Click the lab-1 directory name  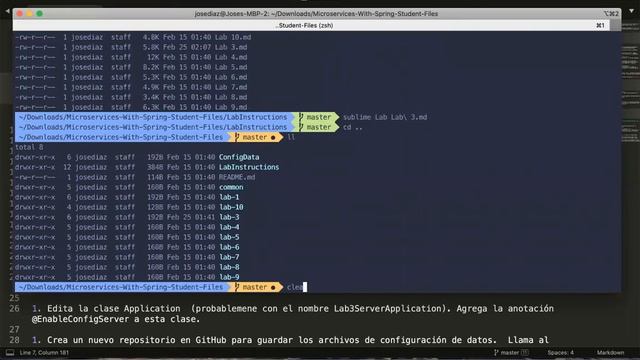pyautogui.click(x=229, y=197)
